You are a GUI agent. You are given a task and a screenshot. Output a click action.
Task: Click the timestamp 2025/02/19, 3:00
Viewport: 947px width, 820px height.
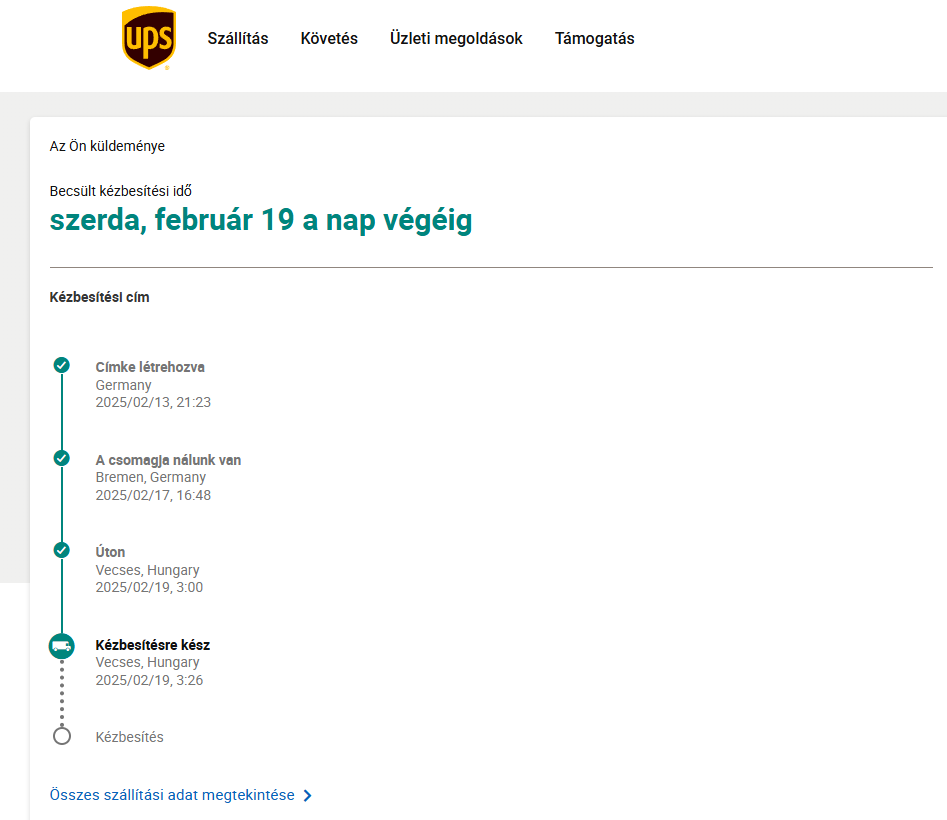pyautogui.click(x=149, y=587)
